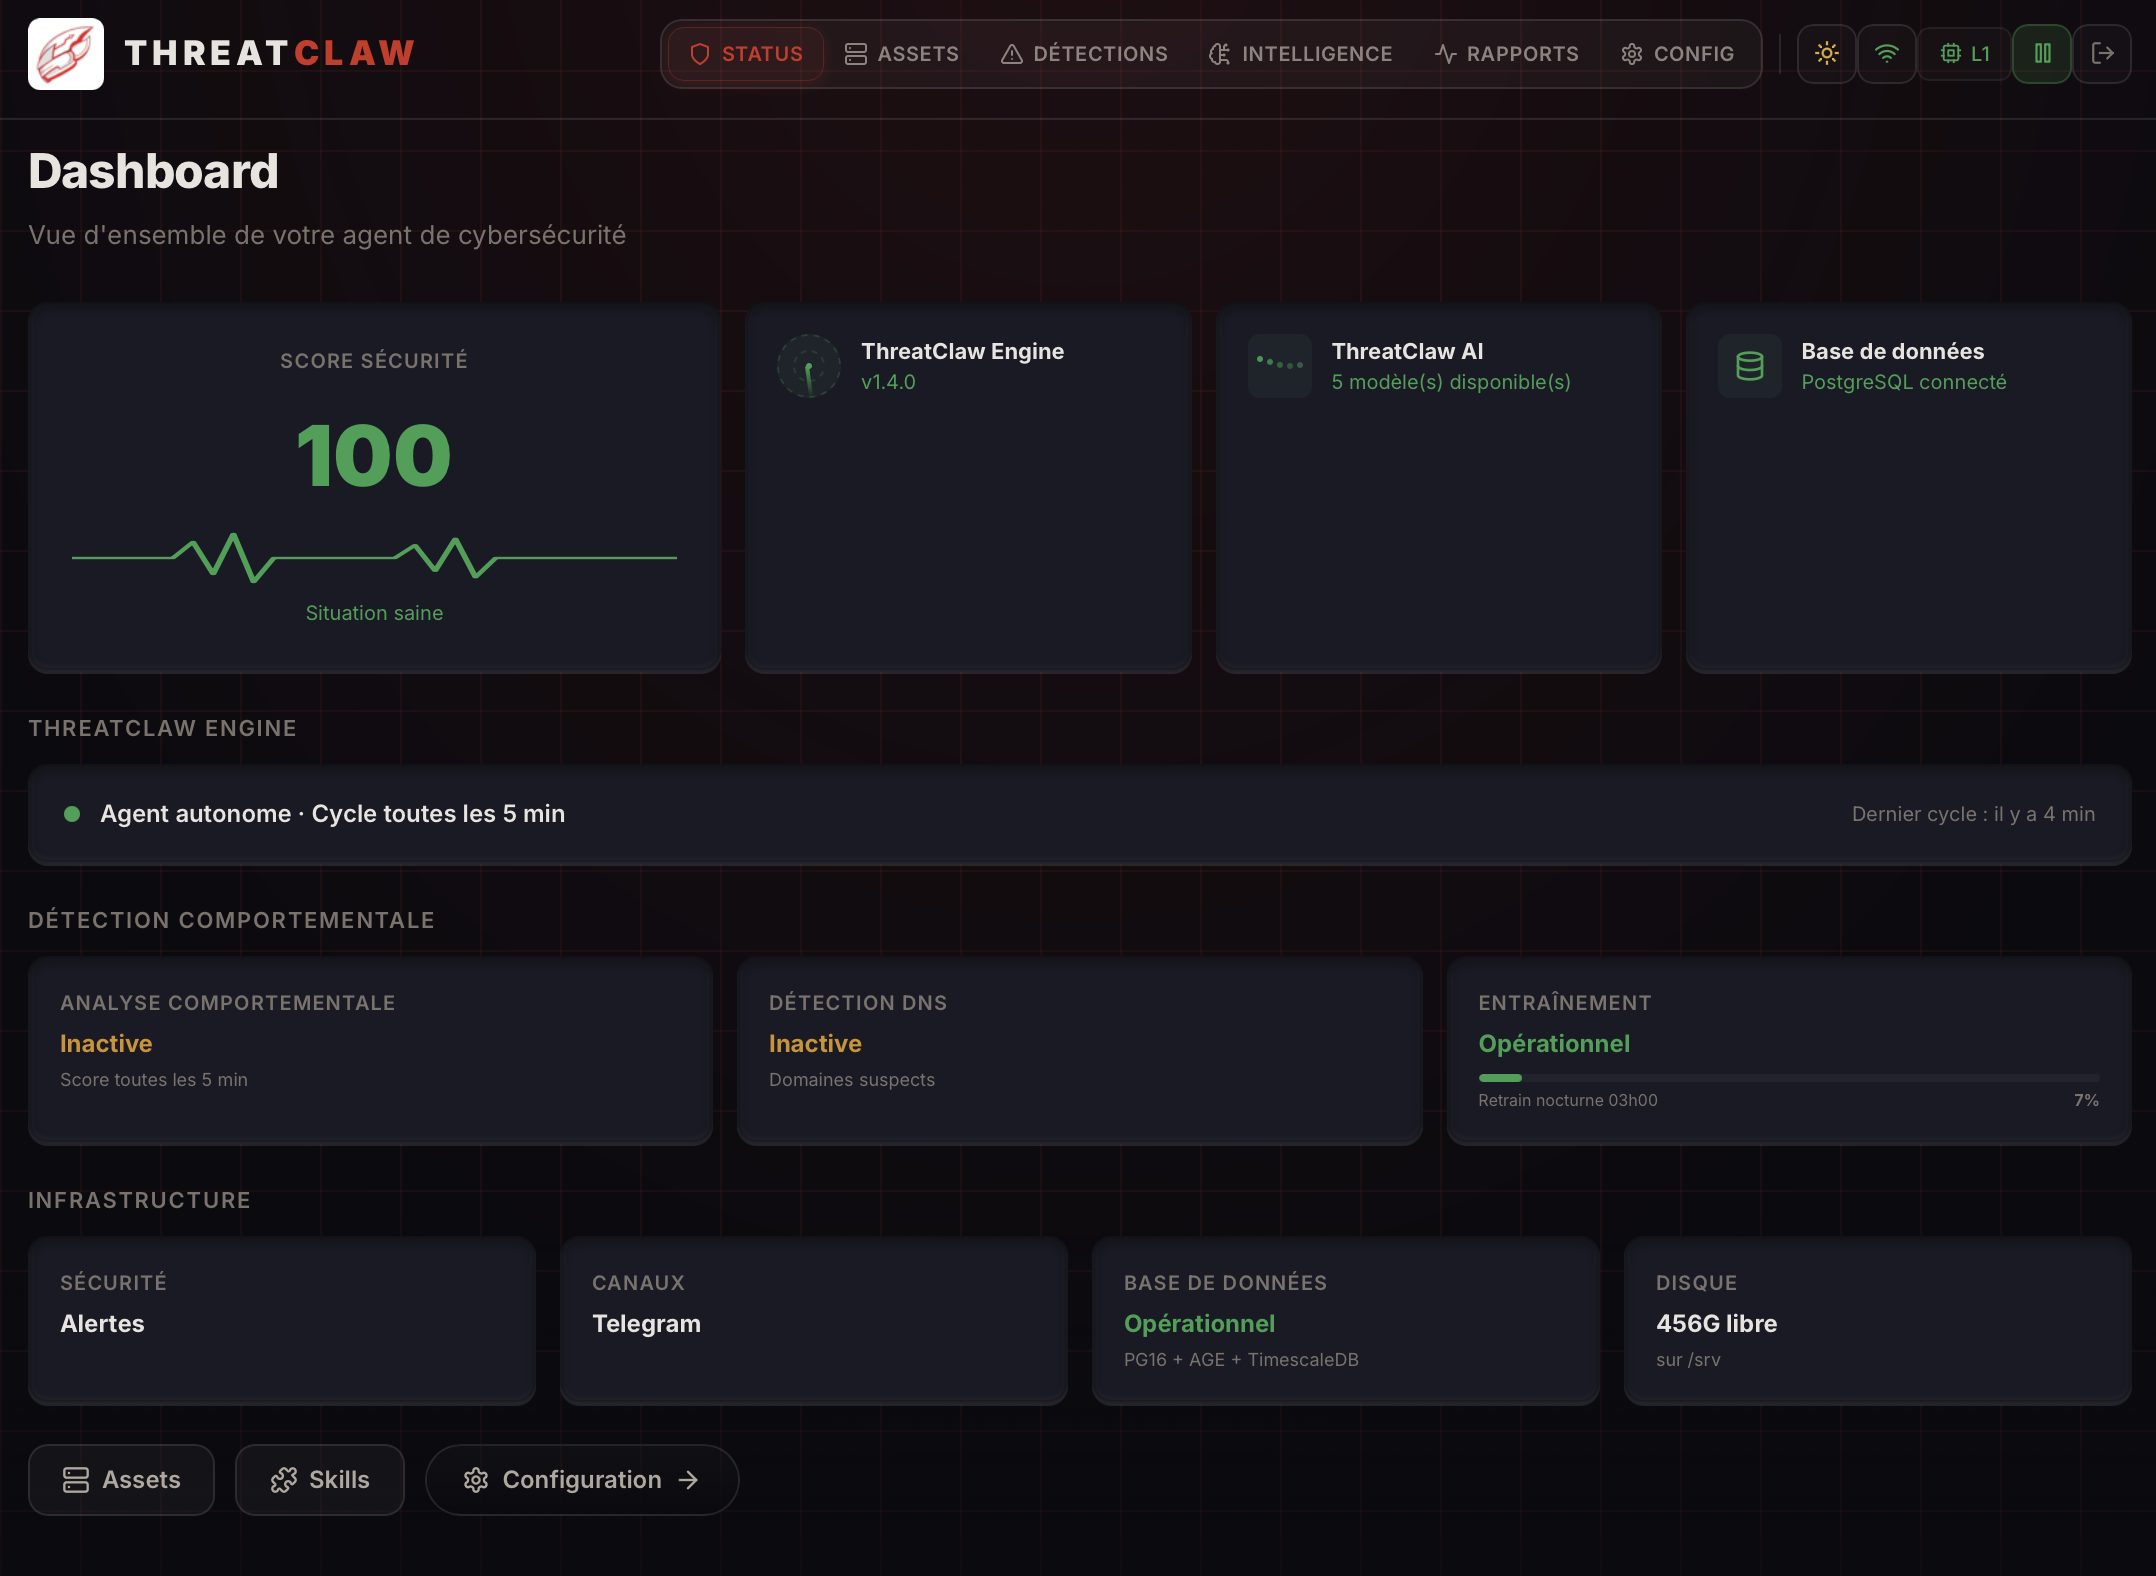The image size is (2156, 1576).
Task: Expand the Infrastructure section header
Action: tap(139, 1200)
